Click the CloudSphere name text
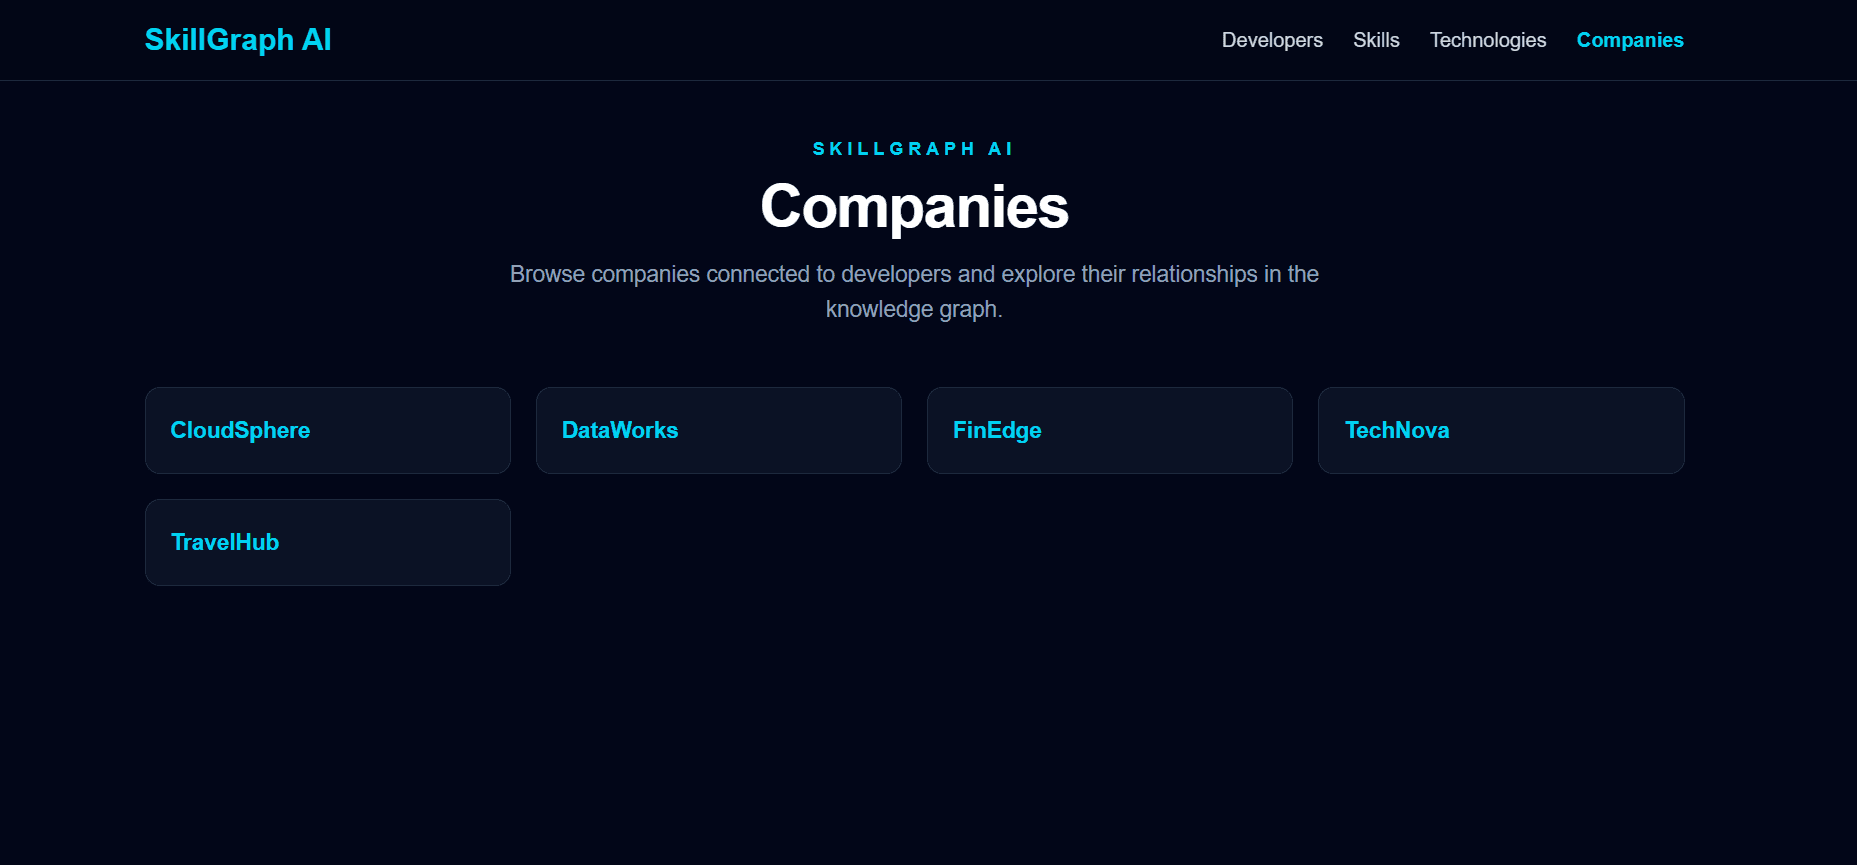 (240, 430)
